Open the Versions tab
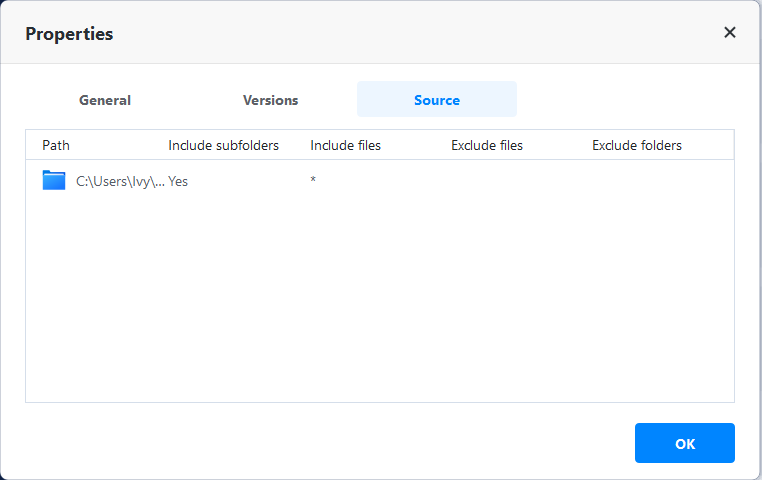Image resolution: width=762 pixels, height=480 pixels. [x=270, y=100]
